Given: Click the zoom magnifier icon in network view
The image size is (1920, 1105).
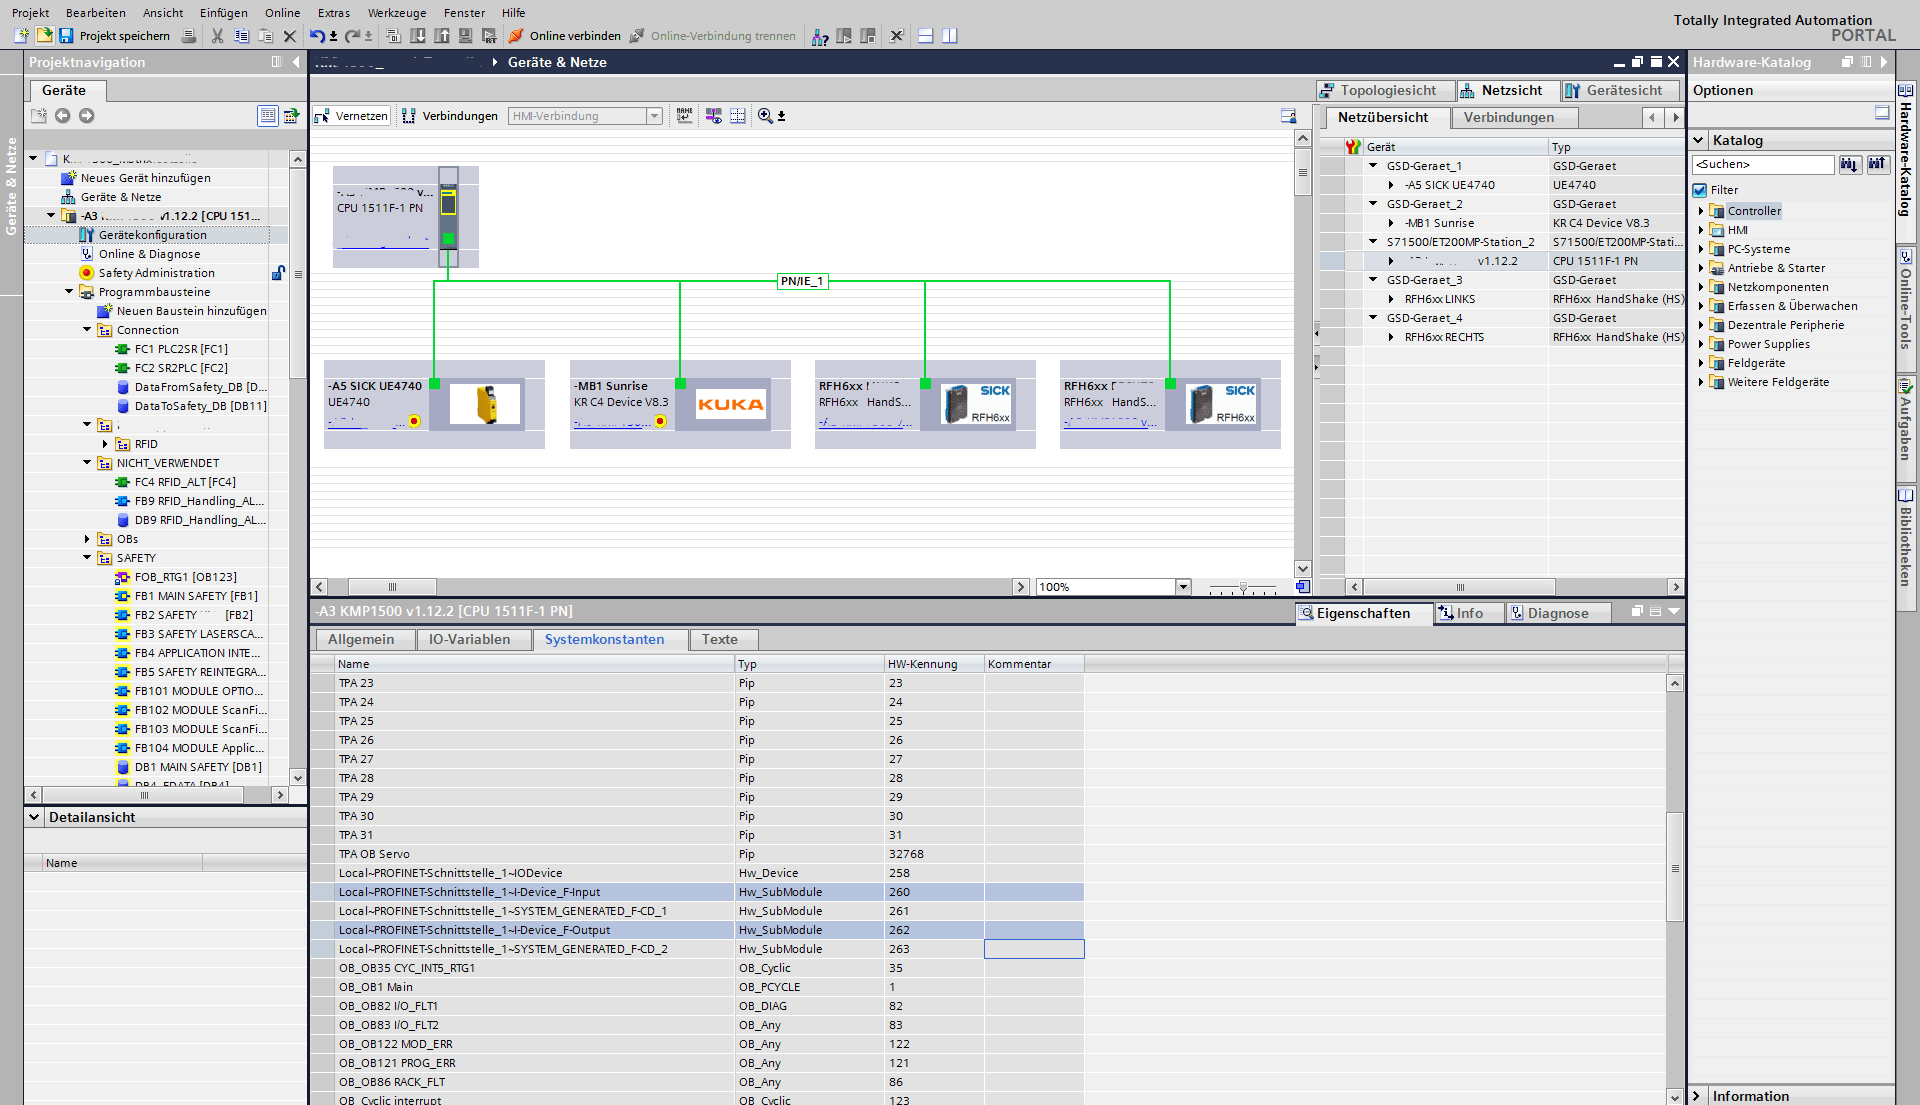Looking at the screenshot, I should [x=765, y=116].
